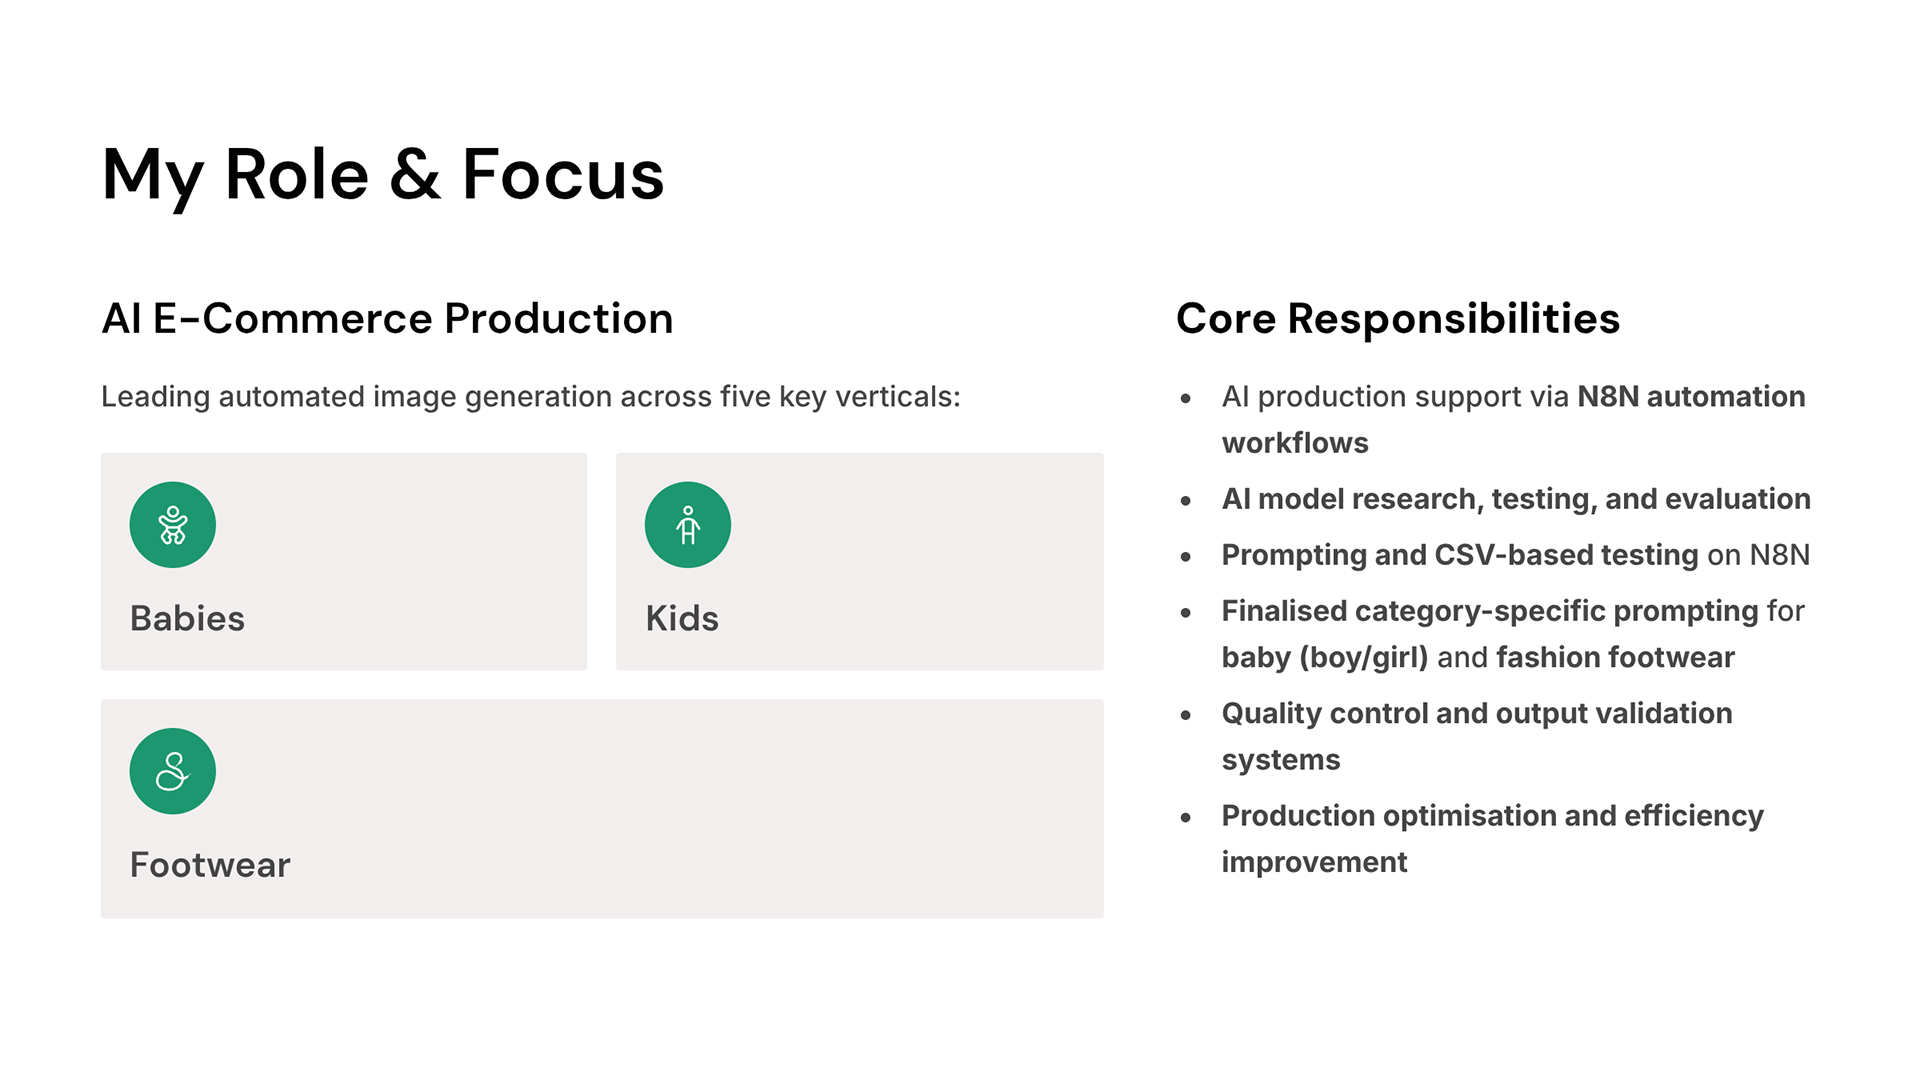Click the 'AI E-Commerce Production' heading

click(387, 319)
